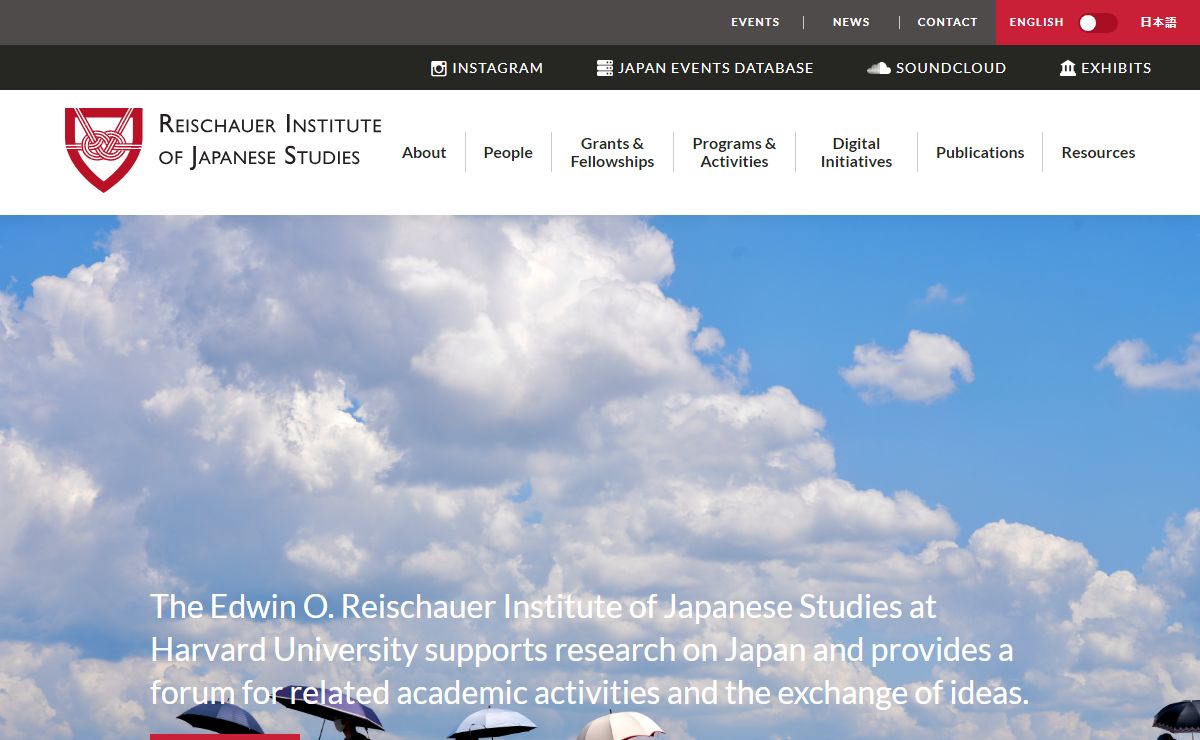Select the ENGLISH language label
This screenshot has height=740, width=1200.
point(1036,22)
